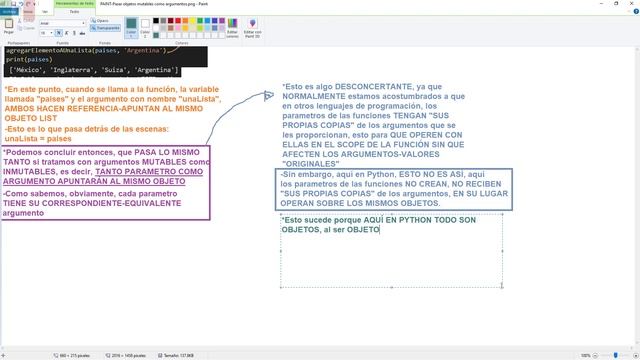Switch to the Ver ribbon tab
Viewport: 640px width, 360px height.
pos(45,12)
